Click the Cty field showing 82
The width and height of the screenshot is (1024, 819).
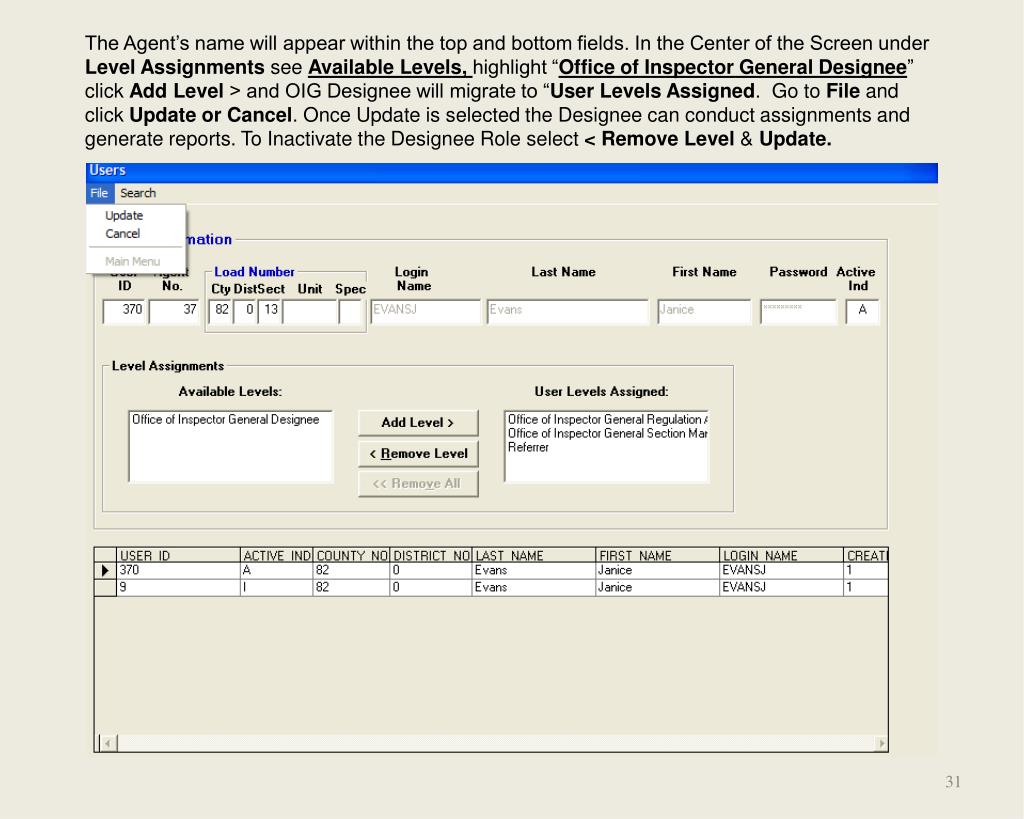click(221, 311)
